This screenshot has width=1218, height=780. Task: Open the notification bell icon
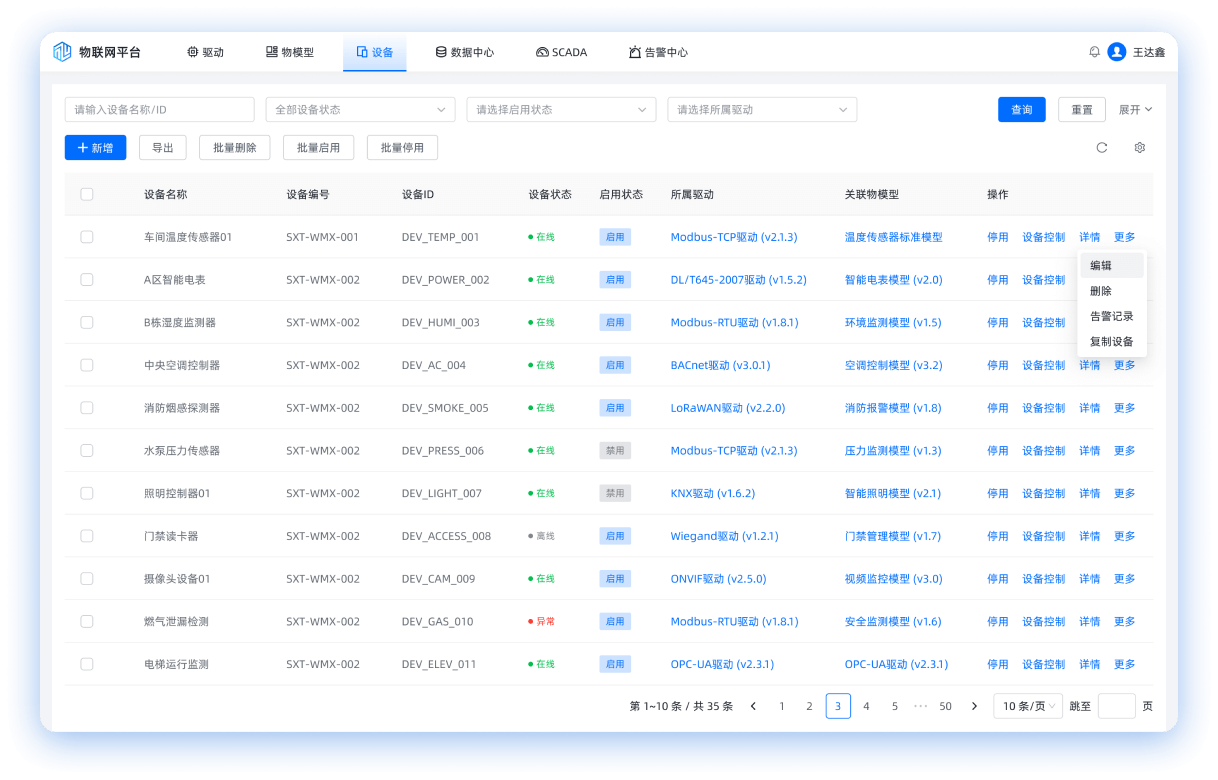[x=1094, y=52]
